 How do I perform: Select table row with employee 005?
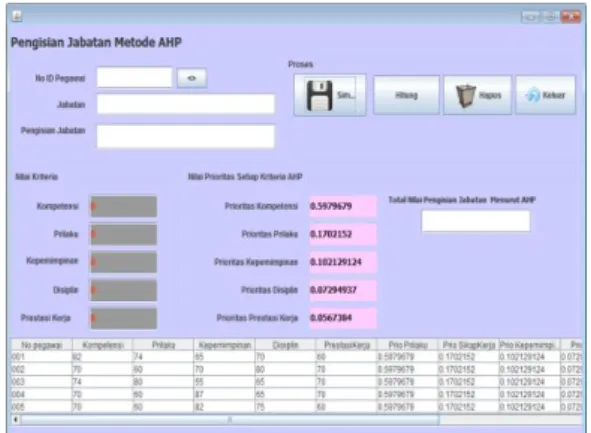pos(296,407)
